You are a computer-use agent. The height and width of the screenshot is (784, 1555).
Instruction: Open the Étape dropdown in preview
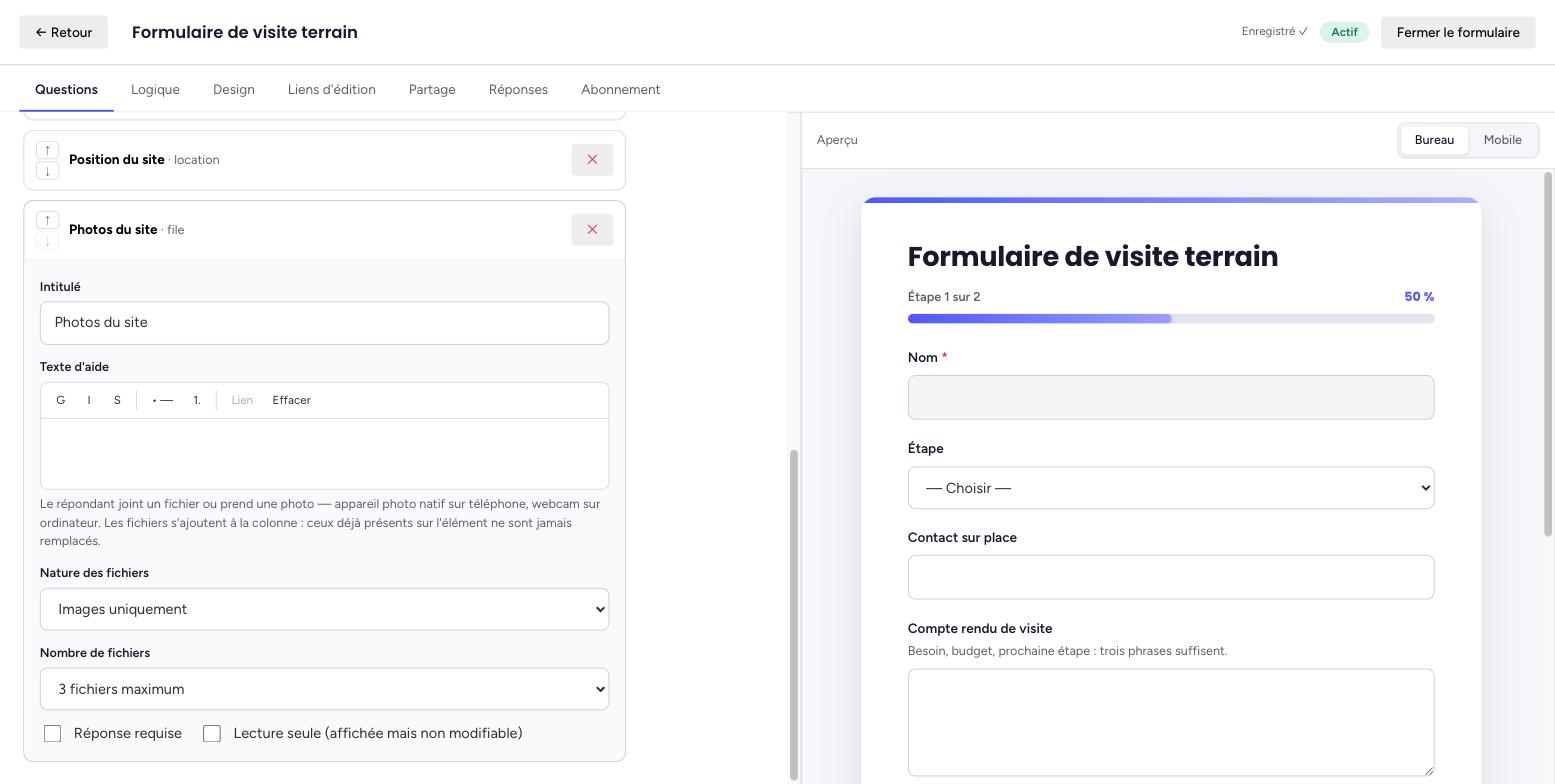pos(1171,488)
